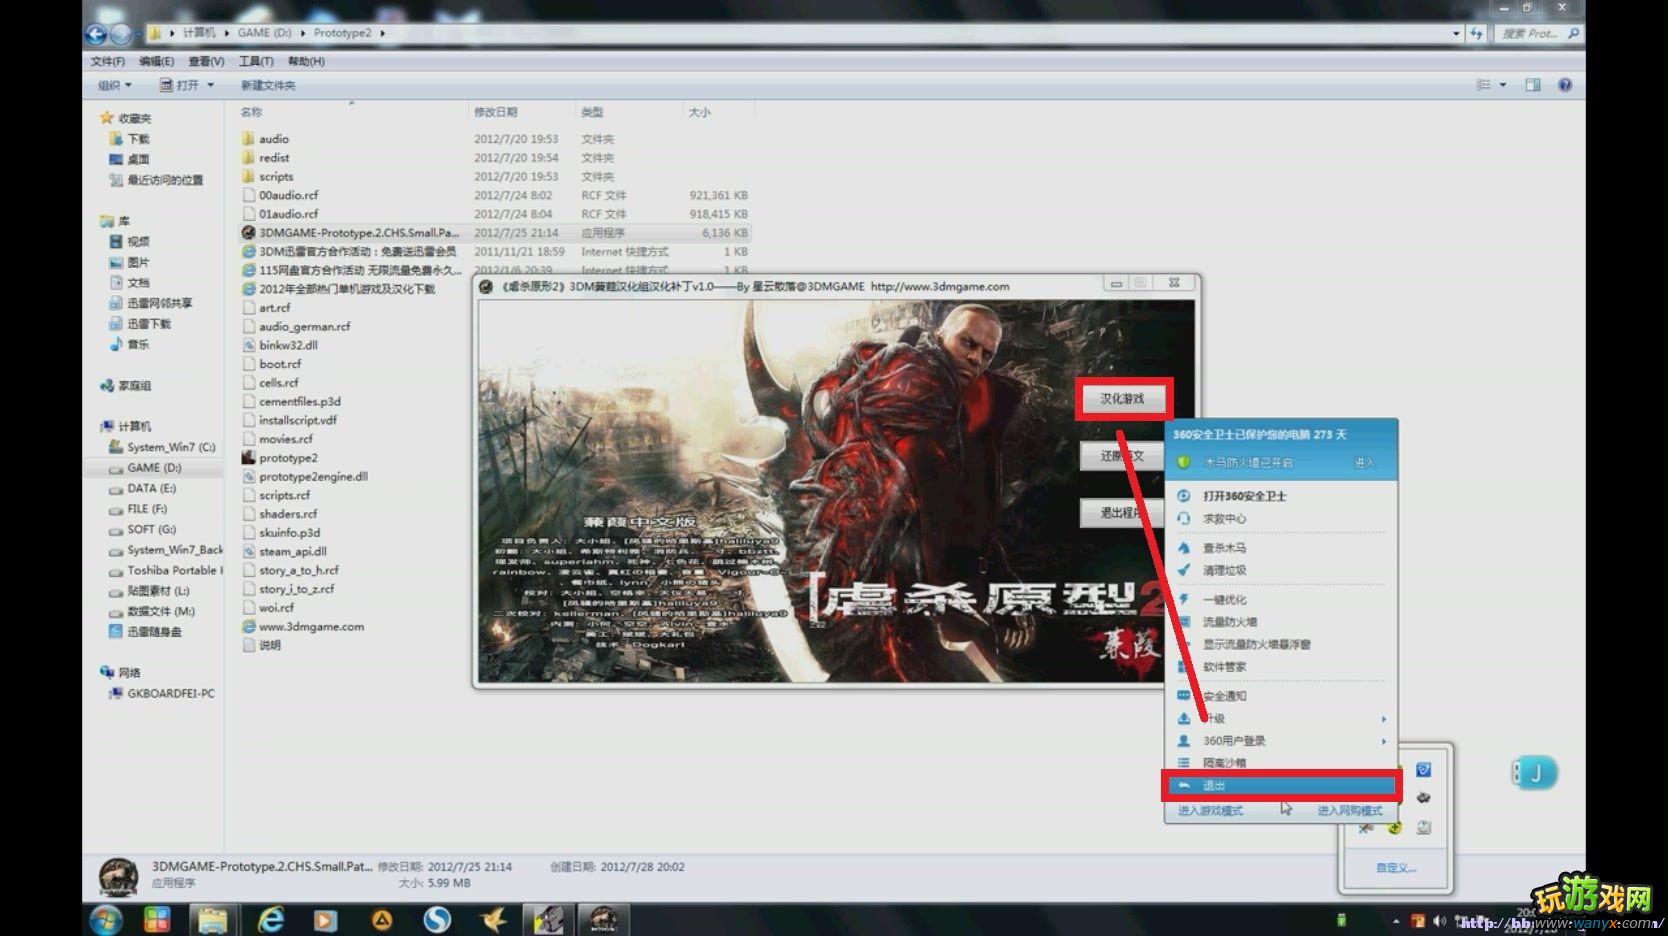Screen dimensions: 1668x936
Task: Expand the 打开 button dropdown arrow
Action: [x=210, y=85]
